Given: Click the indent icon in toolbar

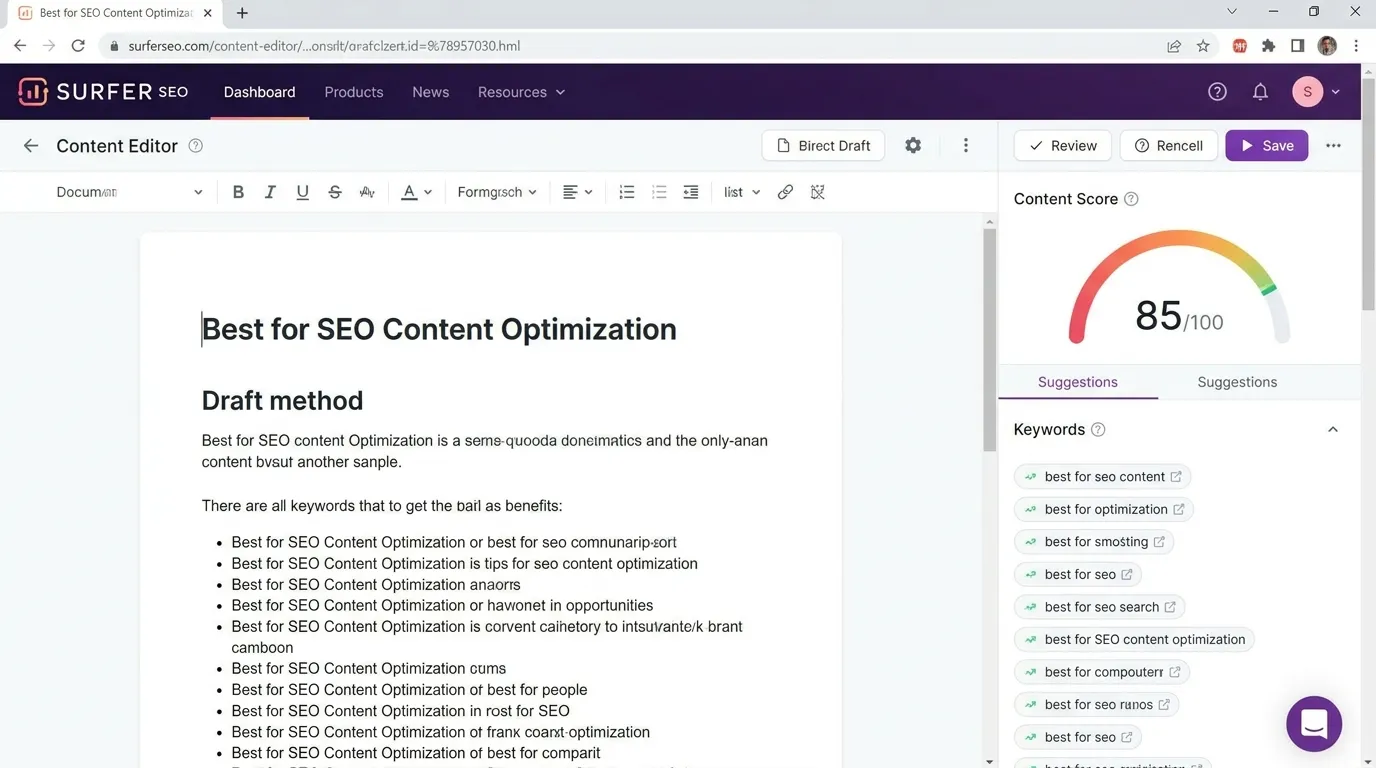Looking at the screenshot, I should (691, 192).
